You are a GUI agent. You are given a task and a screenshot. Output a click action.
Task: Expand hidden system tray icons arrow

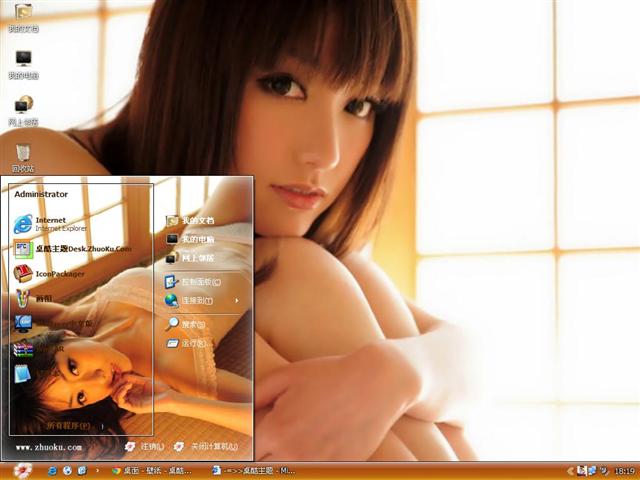click(x=570, y=471)
